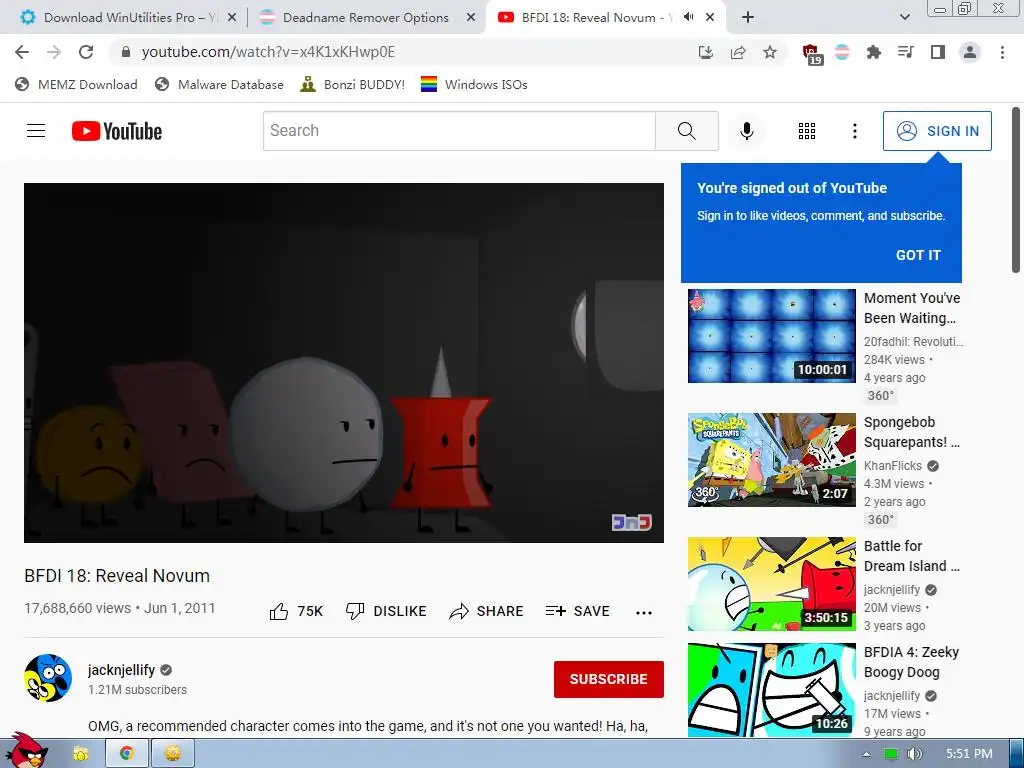1024x768 pixels.
Task: Open Deadname Remover extension icon
Action: 842,52
